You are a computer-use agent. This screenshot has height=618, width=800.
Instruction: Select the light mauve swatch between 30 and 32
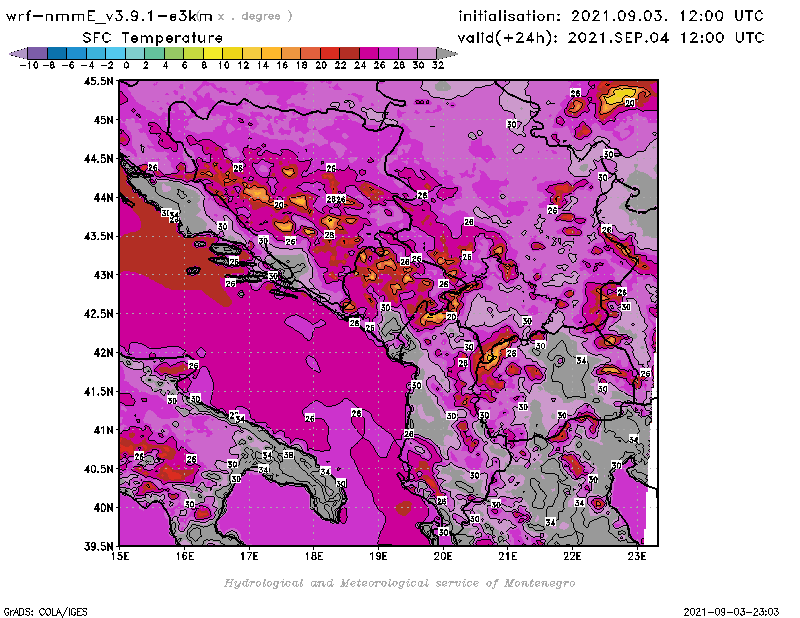pyautogui.click(x=428, y=53)
